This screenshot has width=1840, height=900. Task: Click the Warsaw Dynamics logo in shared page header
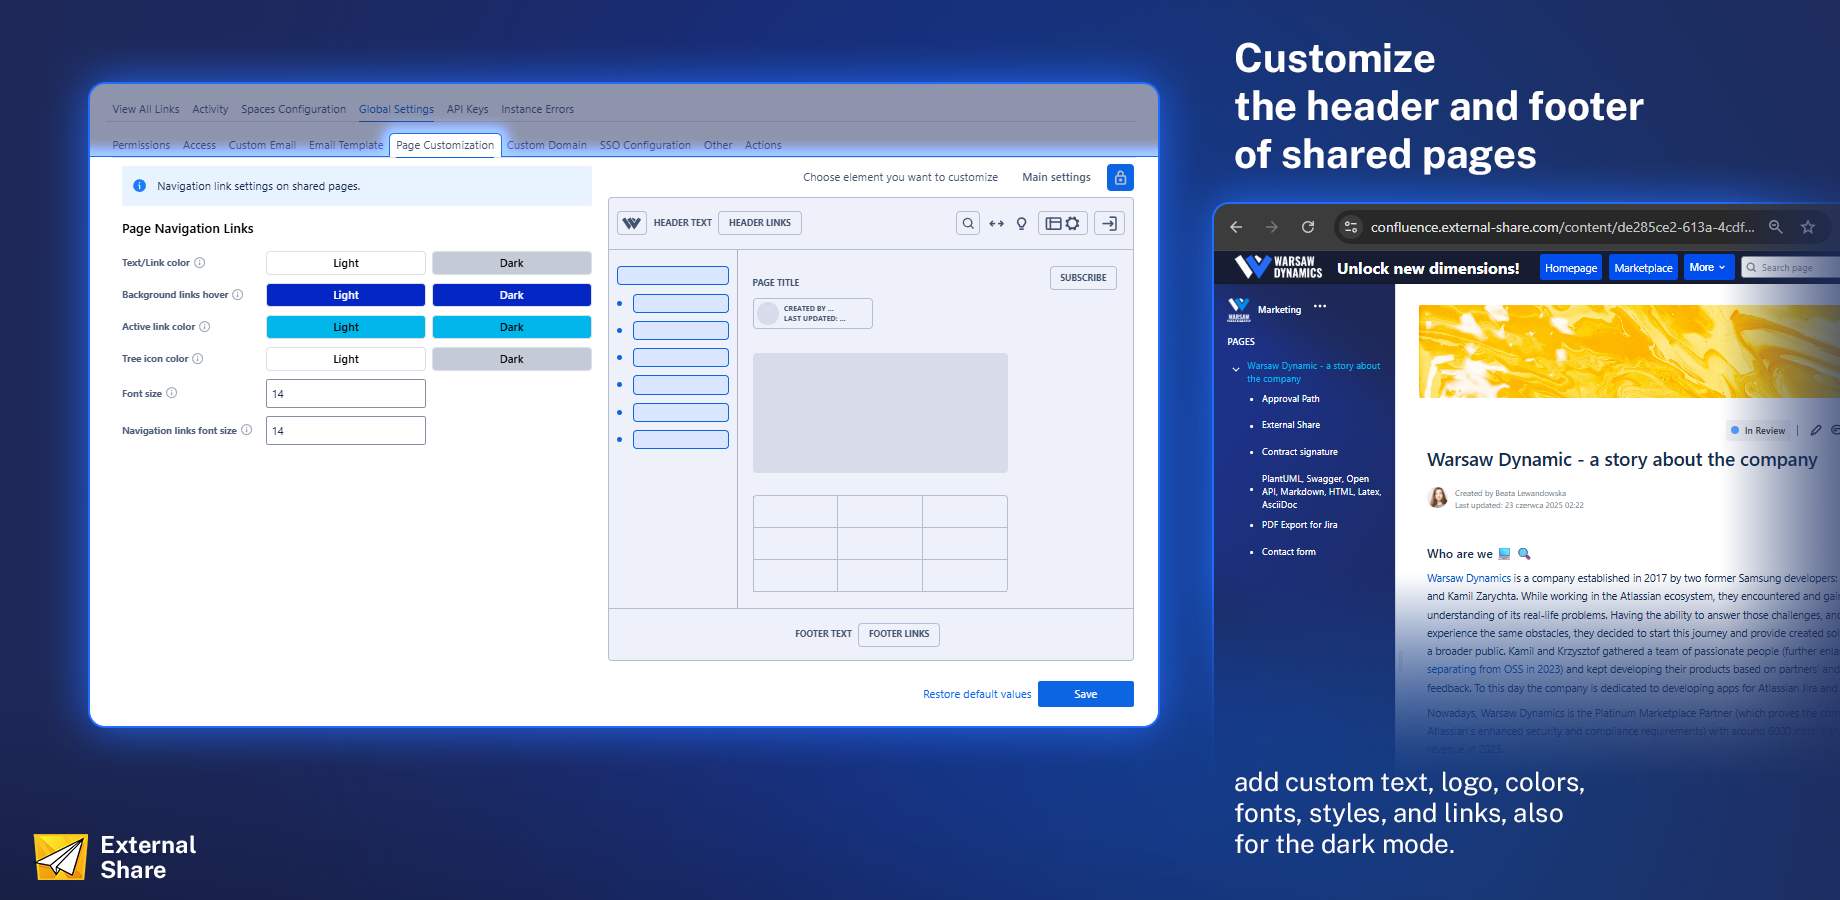(1278, 267)
